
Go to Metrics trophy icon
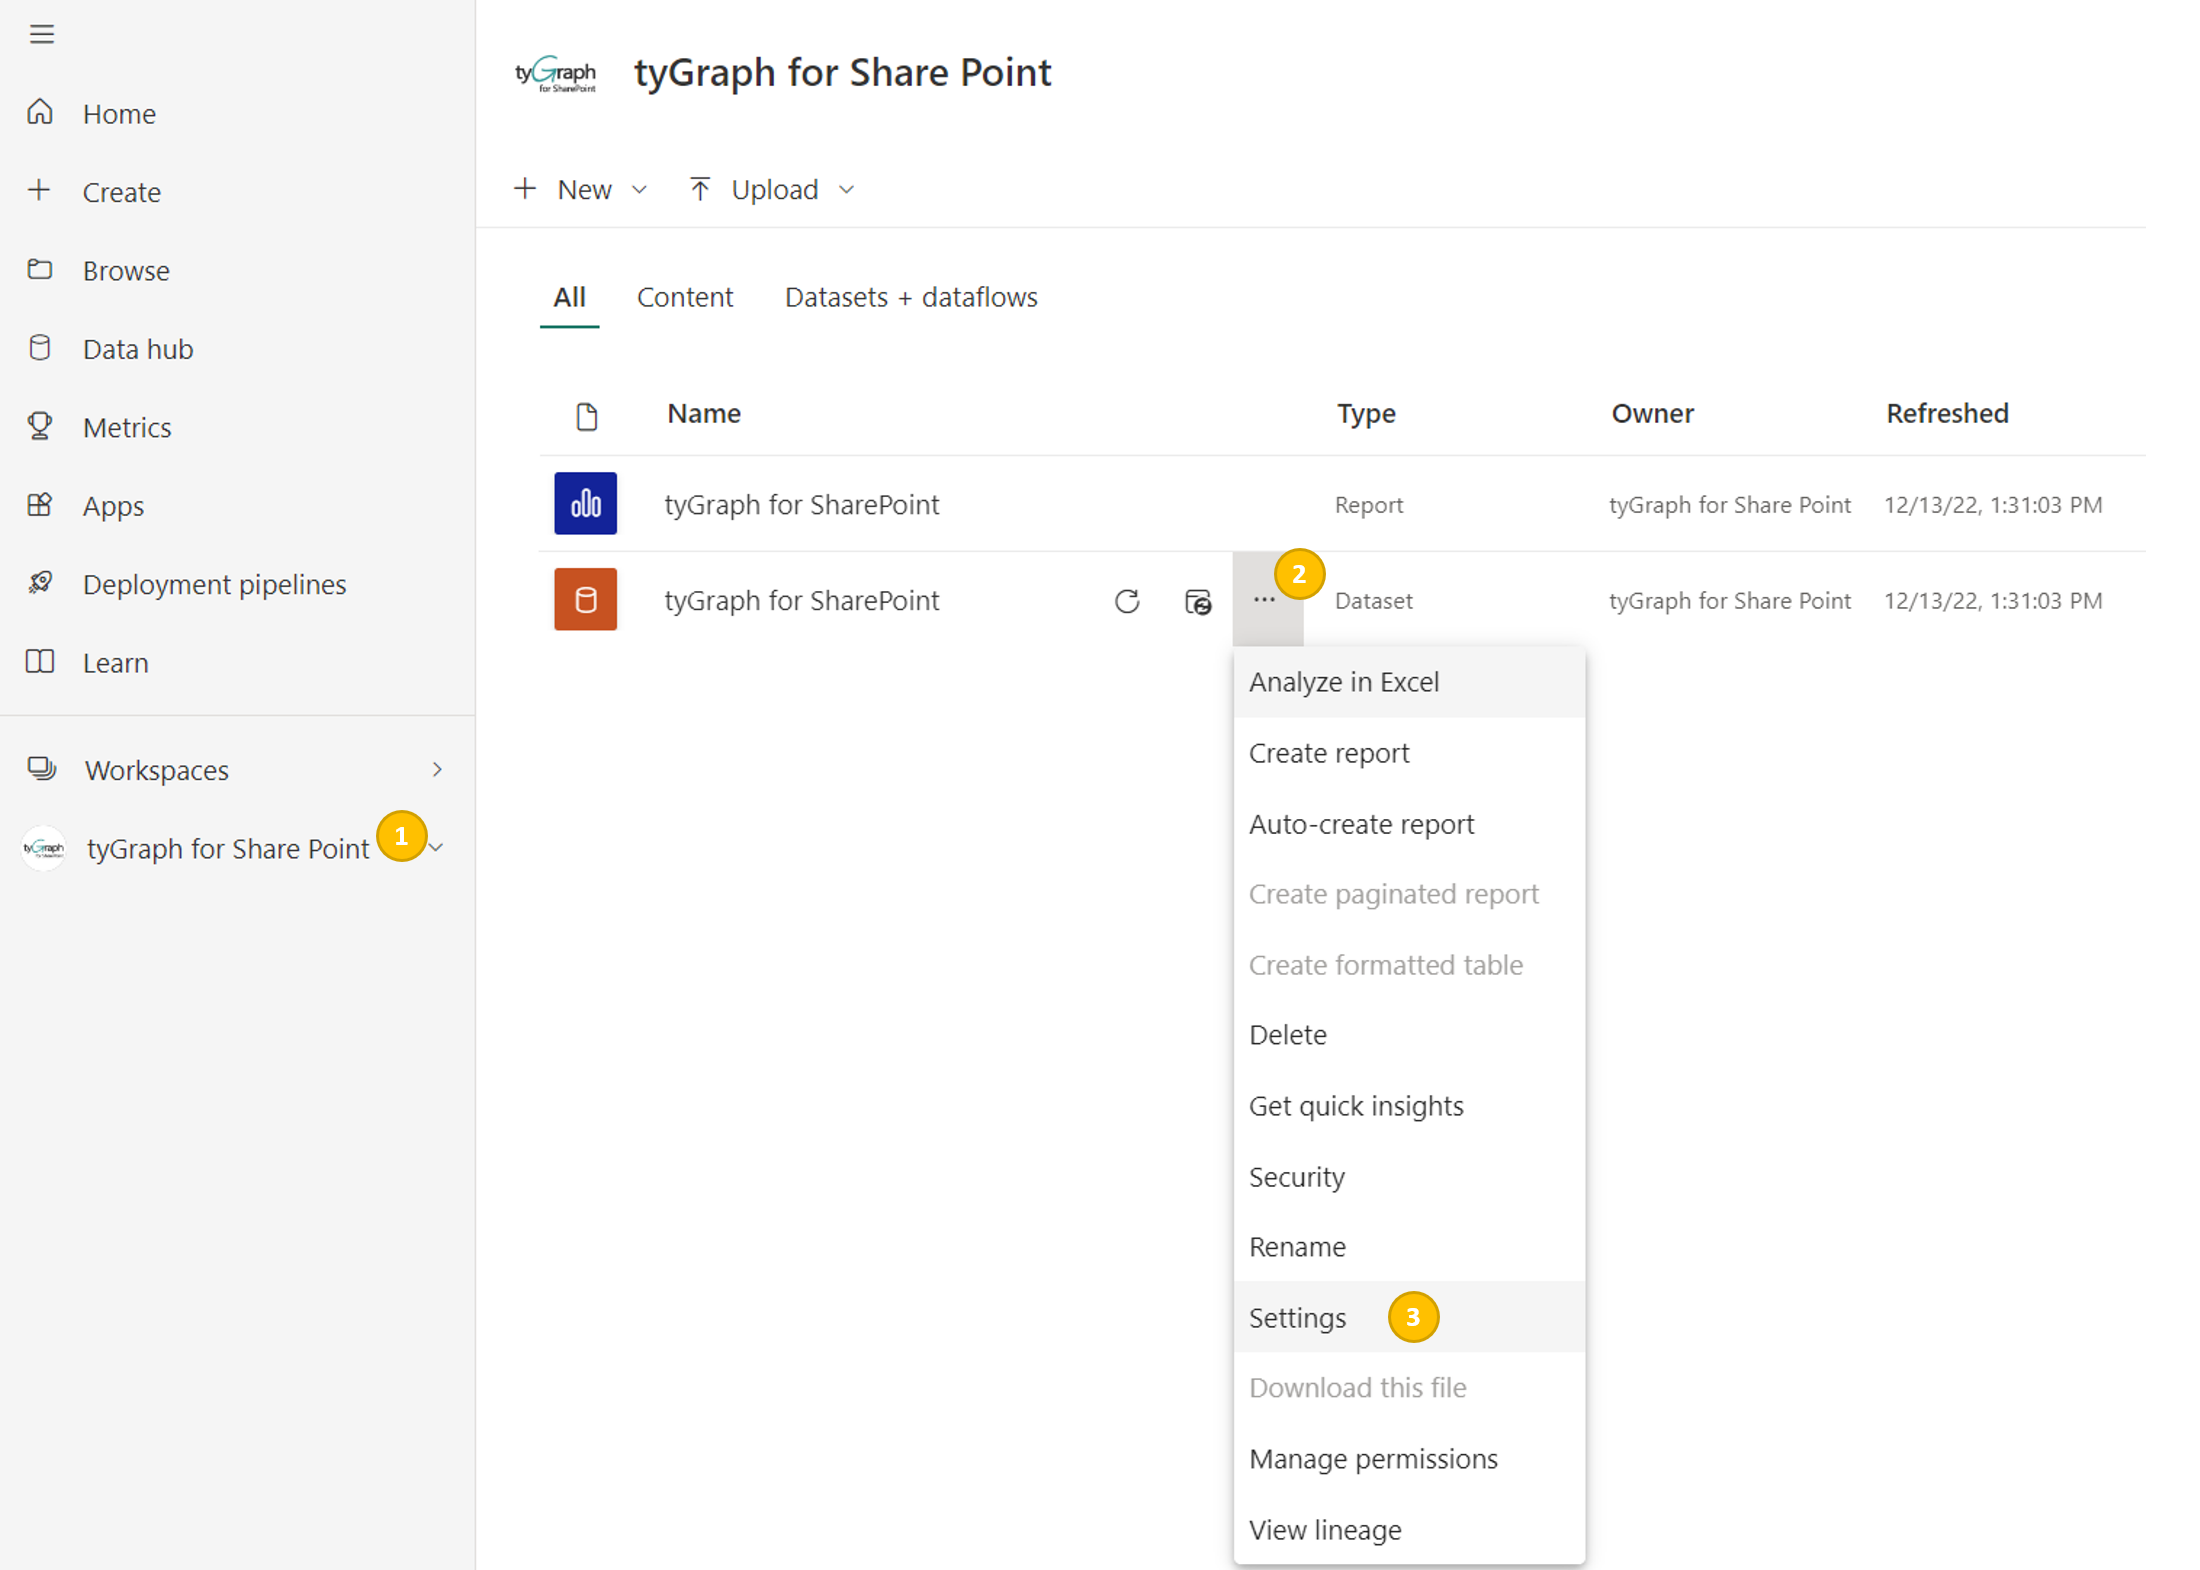click(40, 427)
